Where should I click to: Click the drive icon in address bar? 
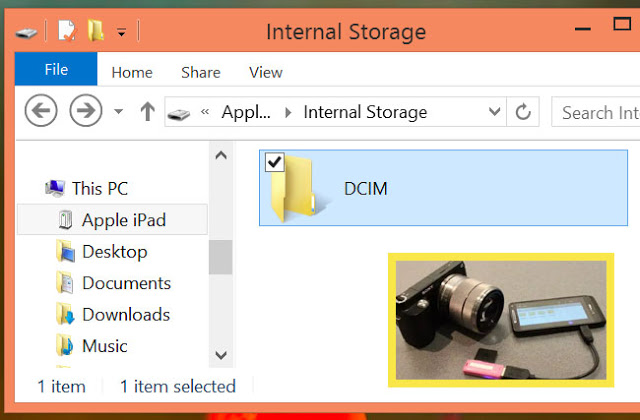(179, 114)
